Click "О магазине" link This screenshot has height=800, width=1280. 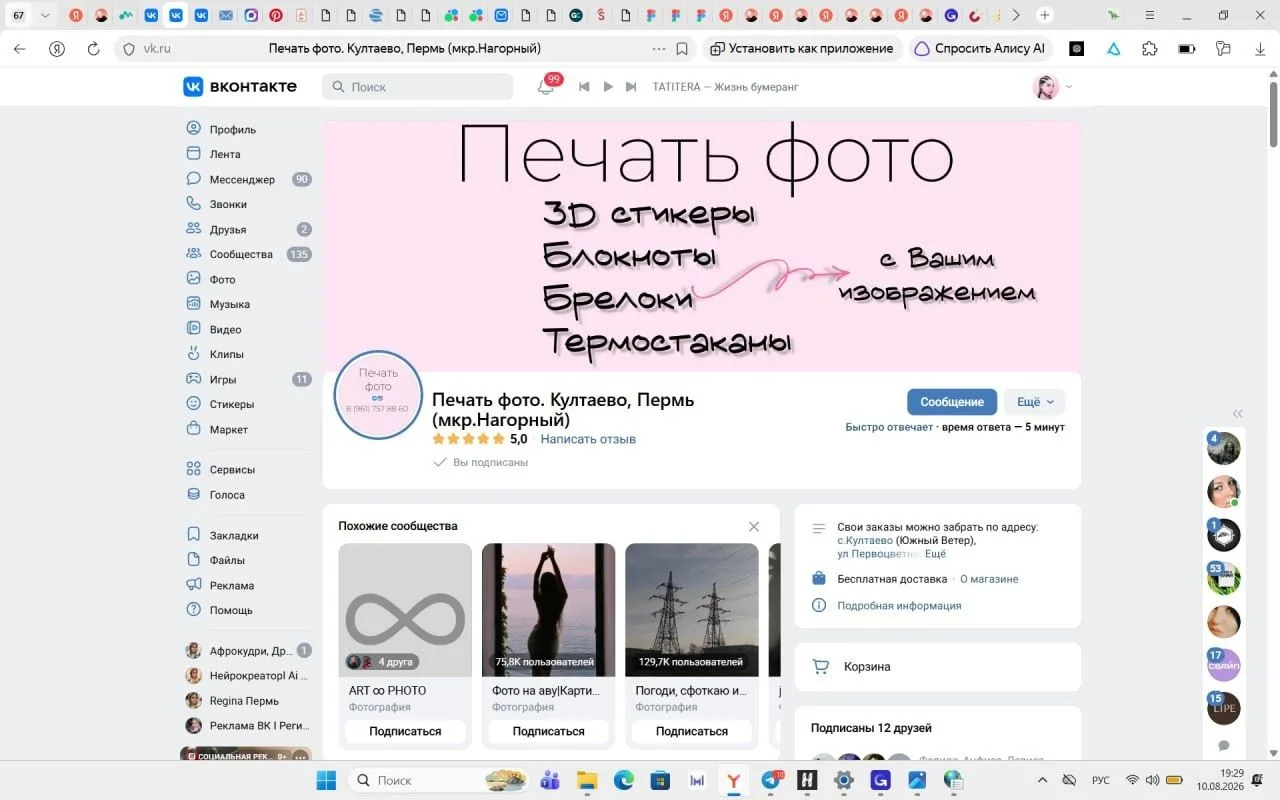point(989,579)
